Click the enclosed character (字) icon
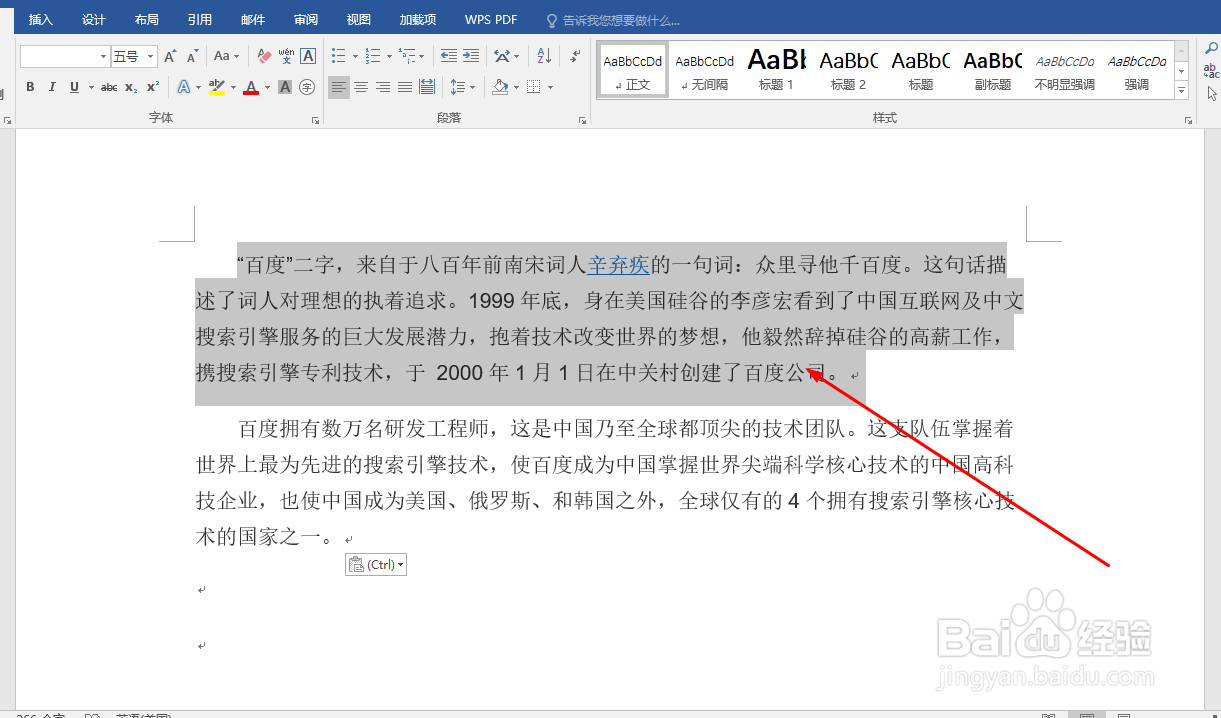 (x=307, y=88)
